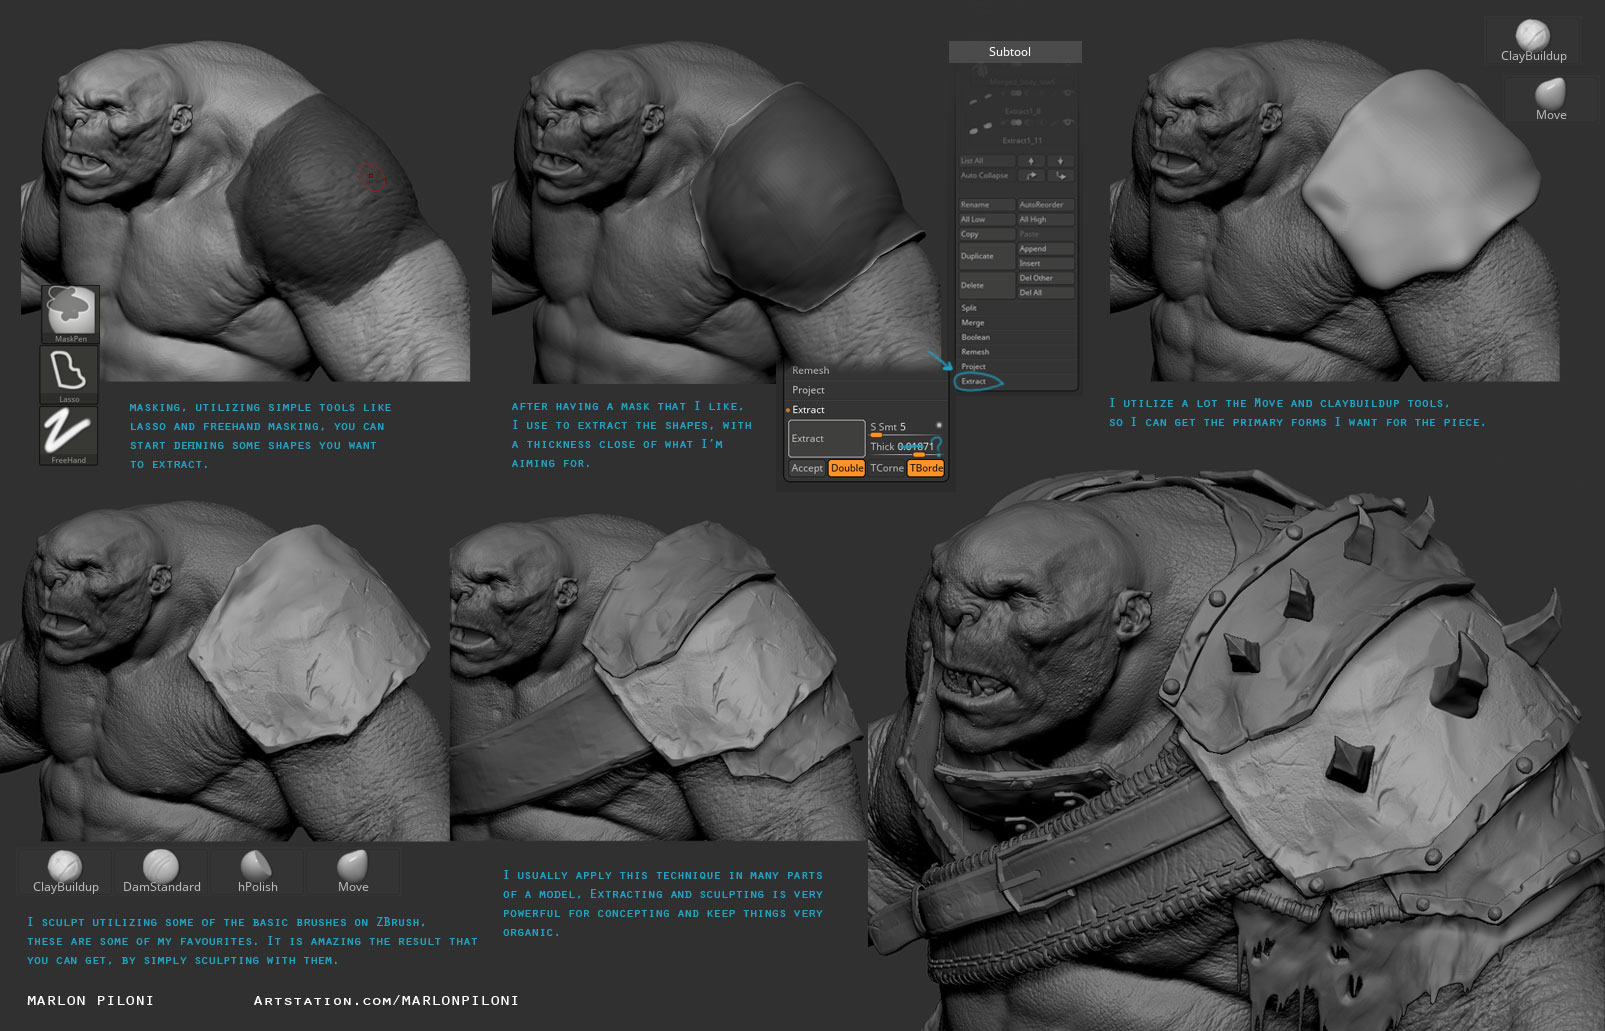1605x1031 pixels.
Task: Select the Lasso stroke icon
Action: coord(69,373)
